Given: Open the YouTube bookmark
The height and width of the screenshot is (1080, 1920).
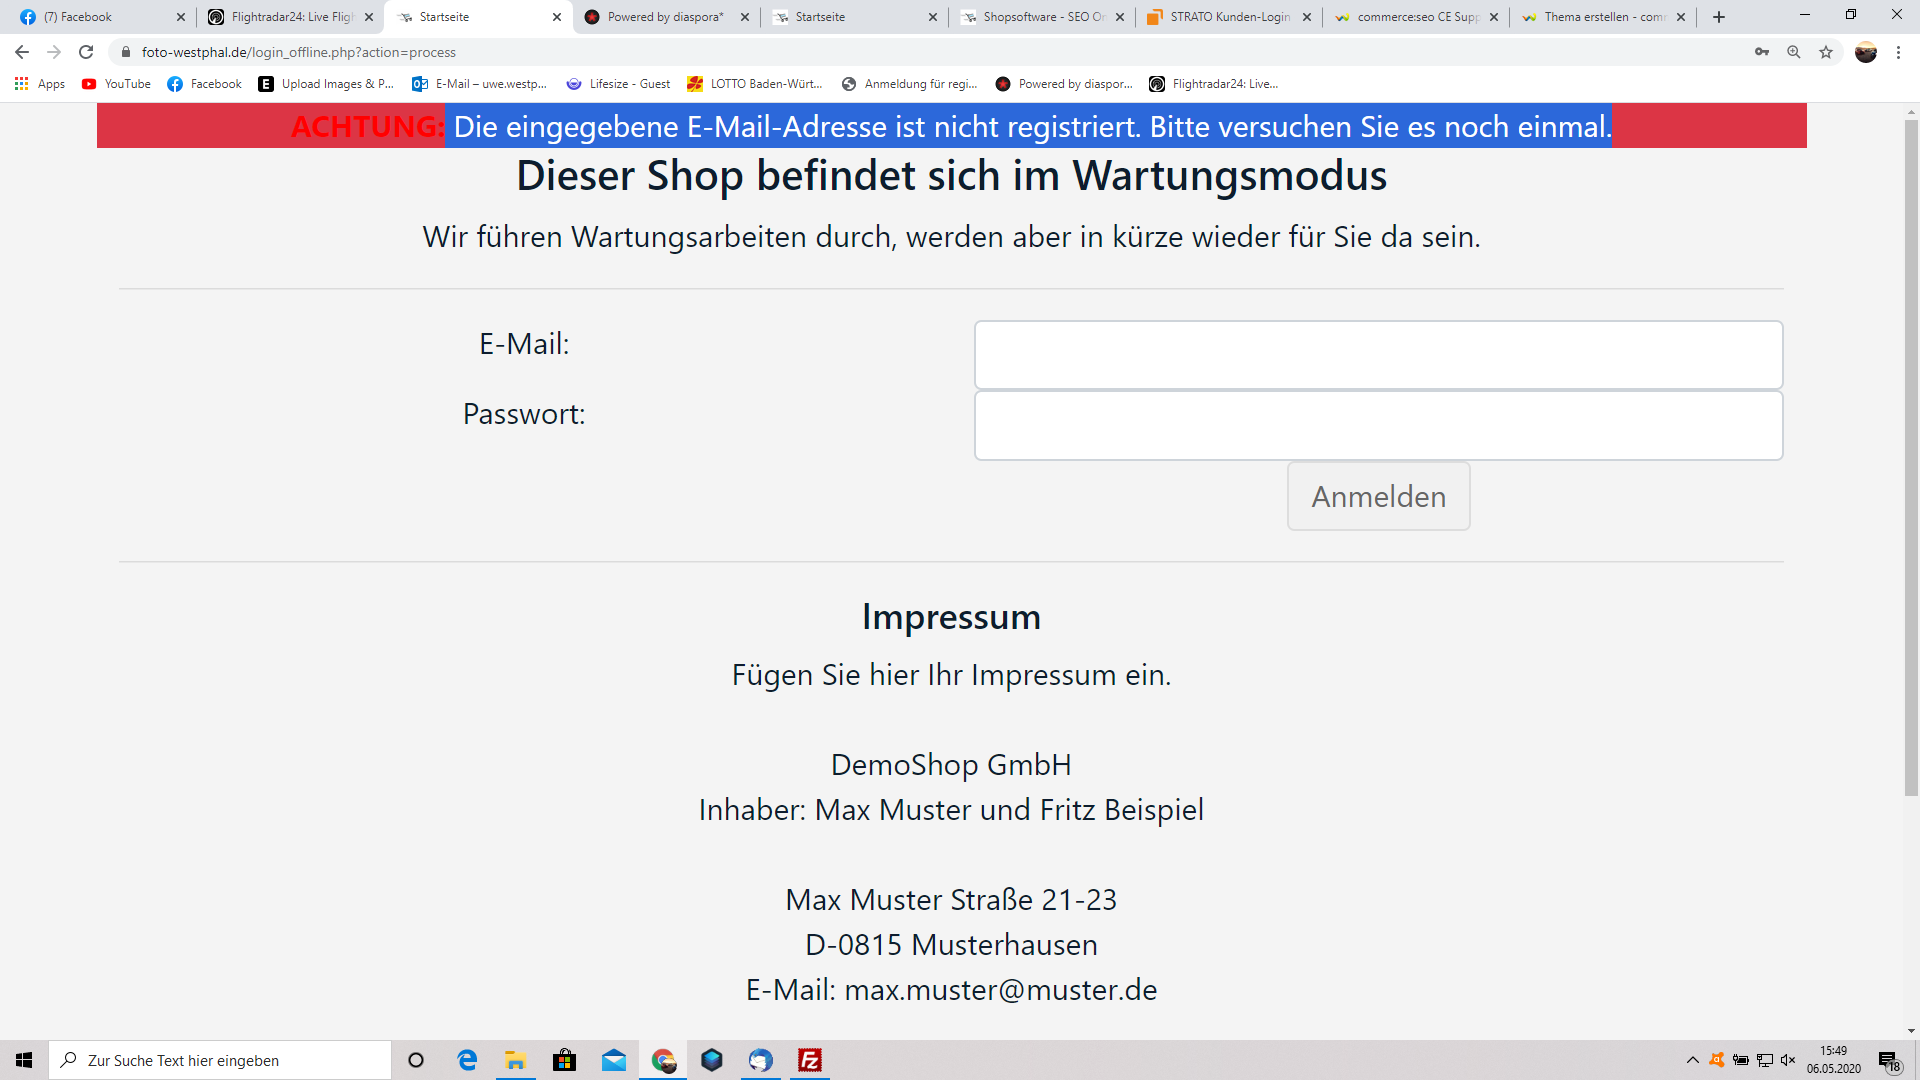Looking at the screenshot, I should pyautogui.click(x=116, y=84).
